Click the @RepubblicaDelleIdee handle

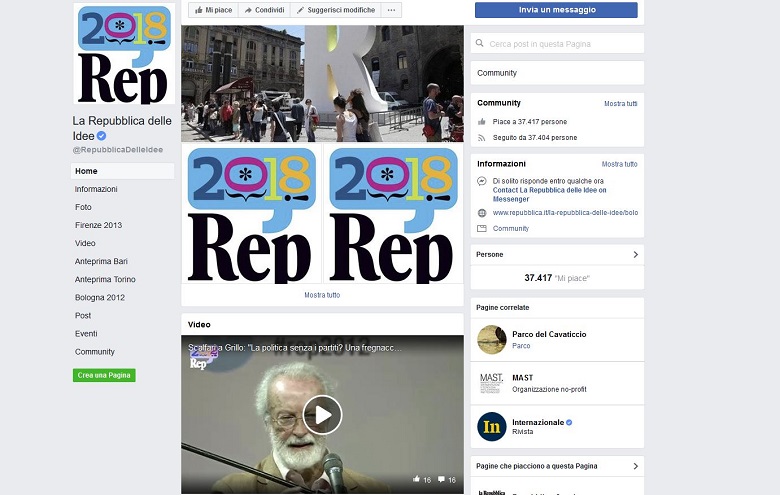pos(117,150)
